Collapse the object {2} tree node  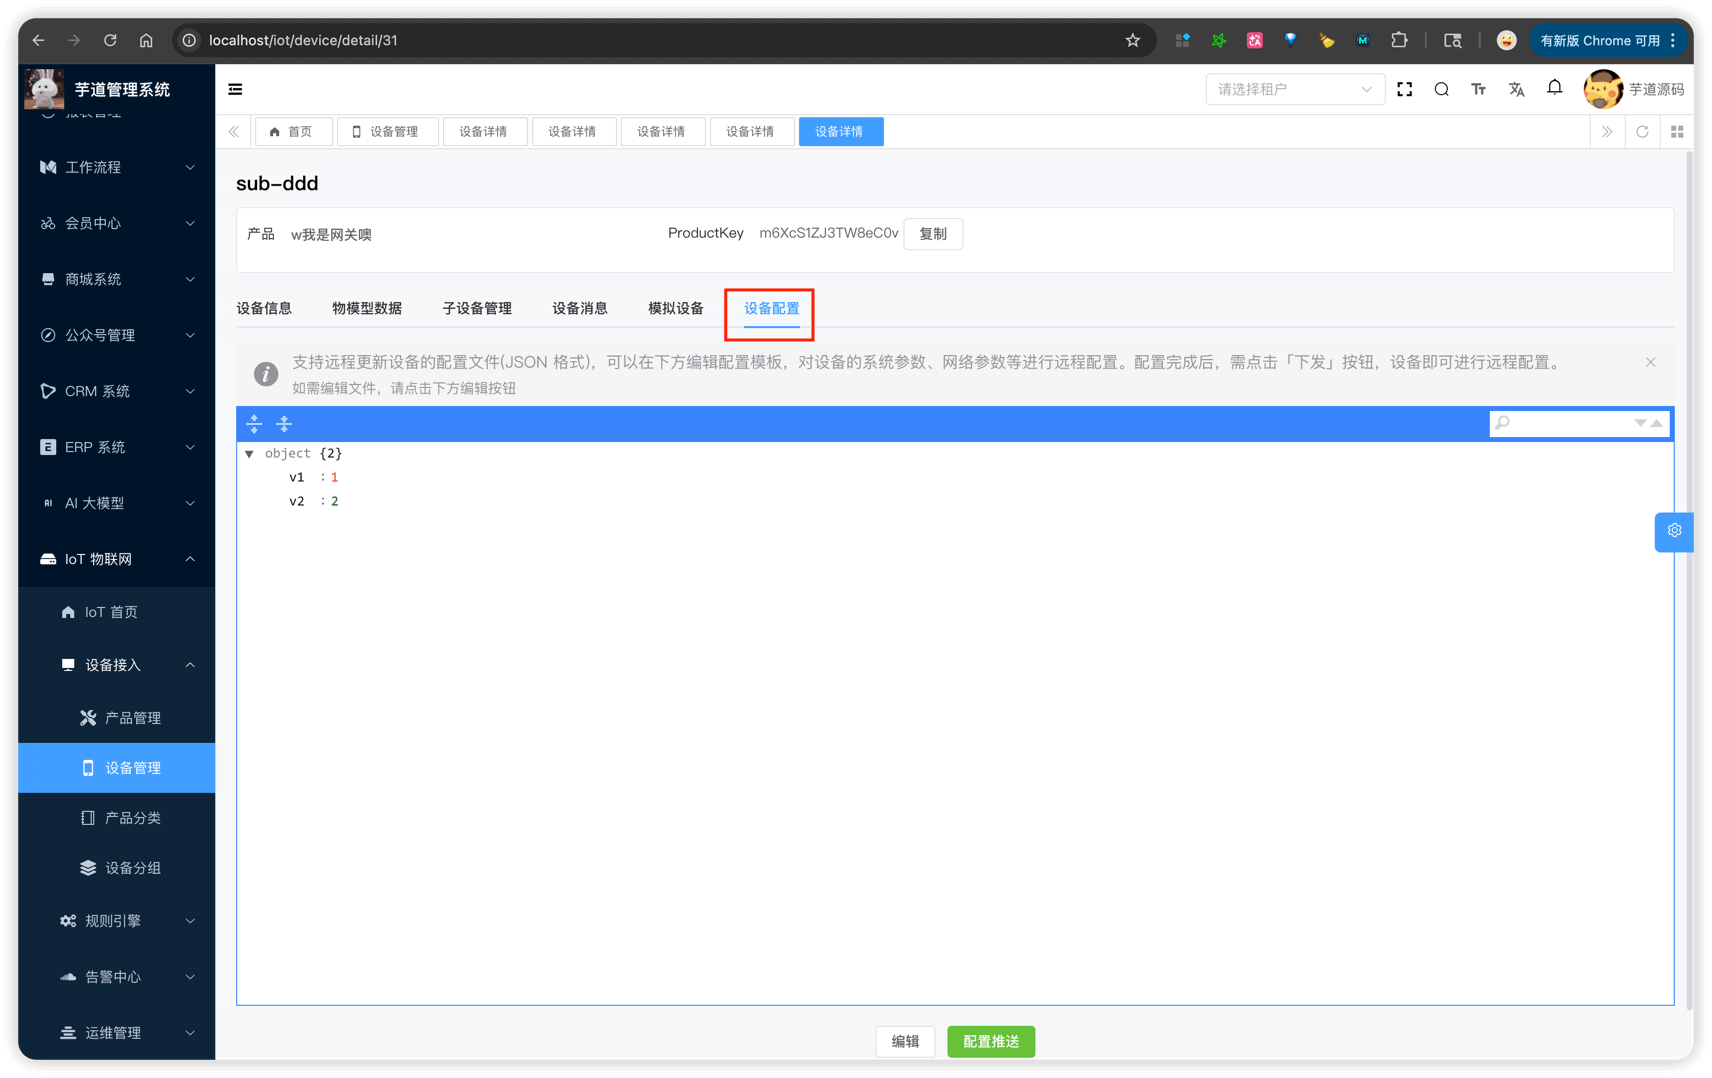coord(249,454)
